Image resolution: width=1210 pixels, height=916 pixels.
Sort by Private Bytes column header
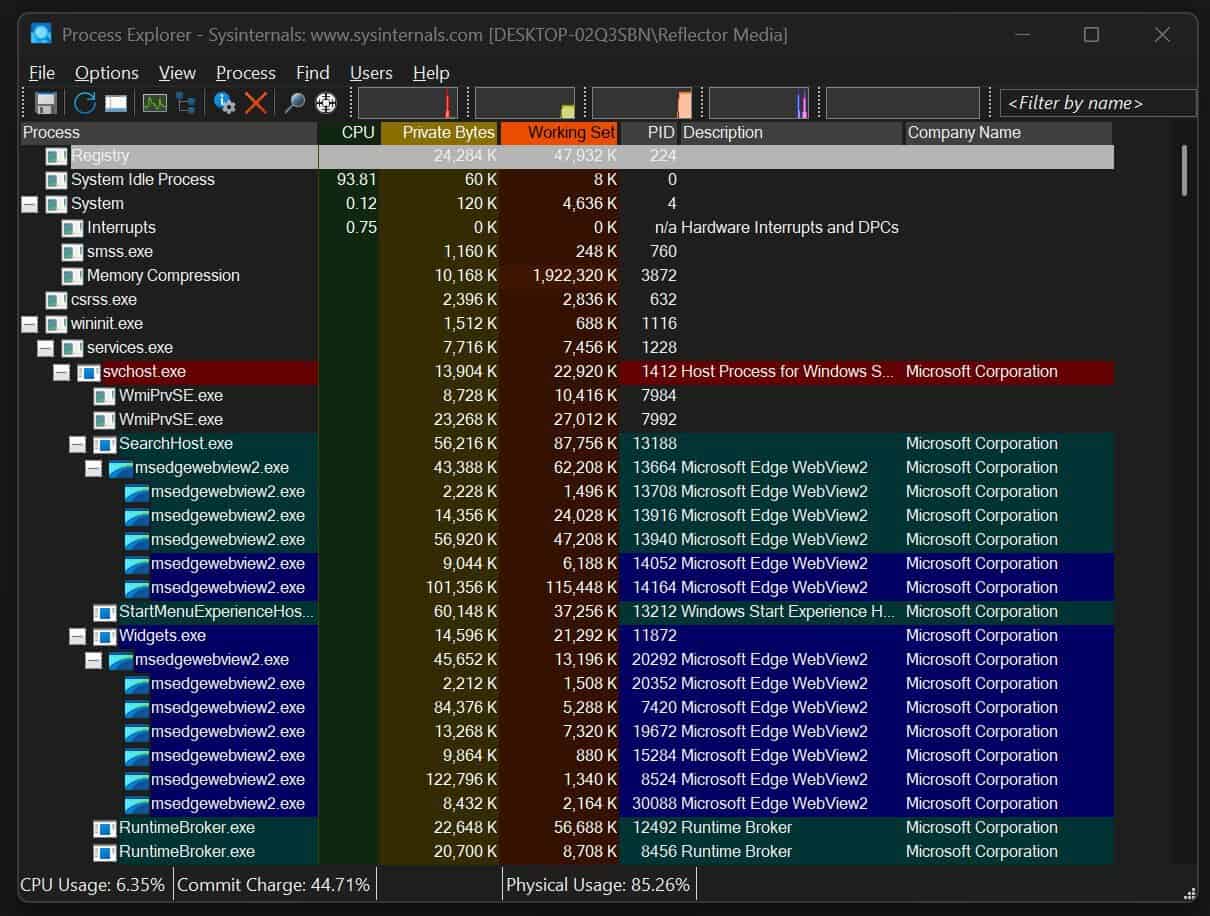click(x=440, y=133)
